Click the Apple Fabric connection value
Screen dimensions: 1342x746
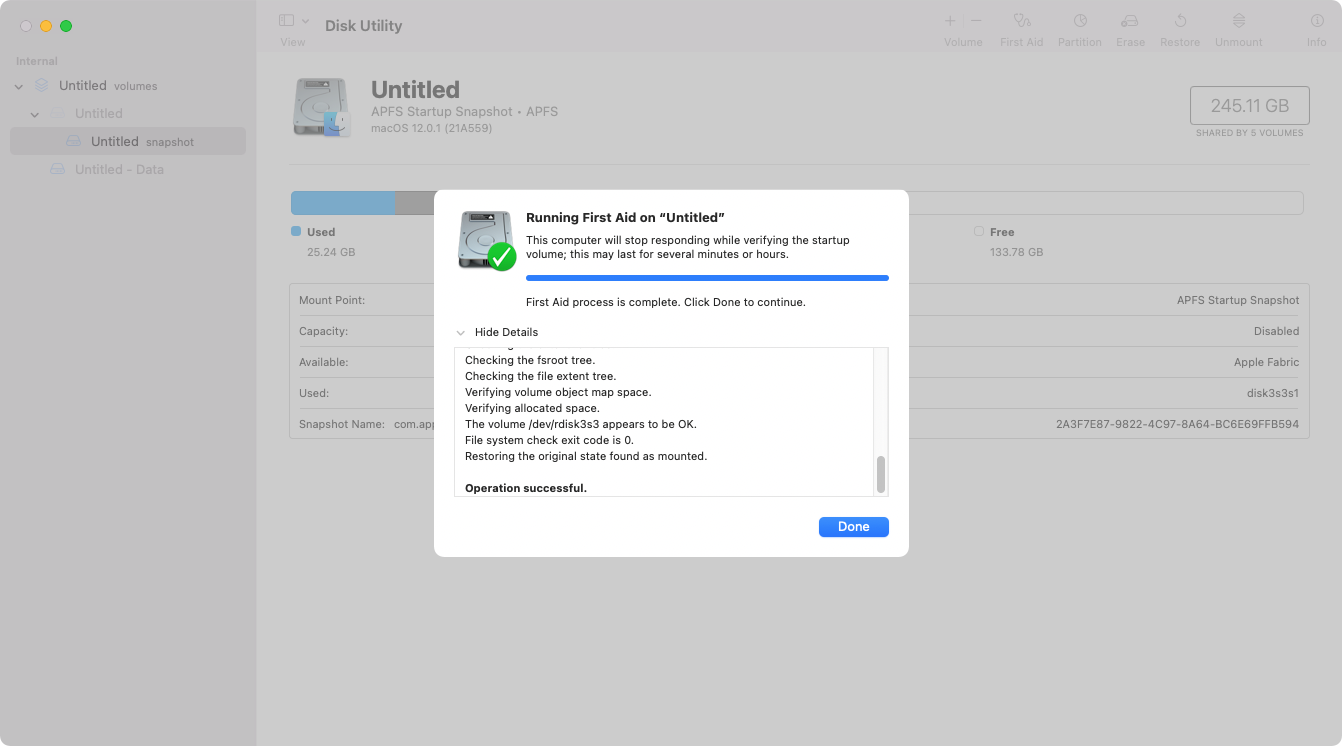pos(1266,362)
